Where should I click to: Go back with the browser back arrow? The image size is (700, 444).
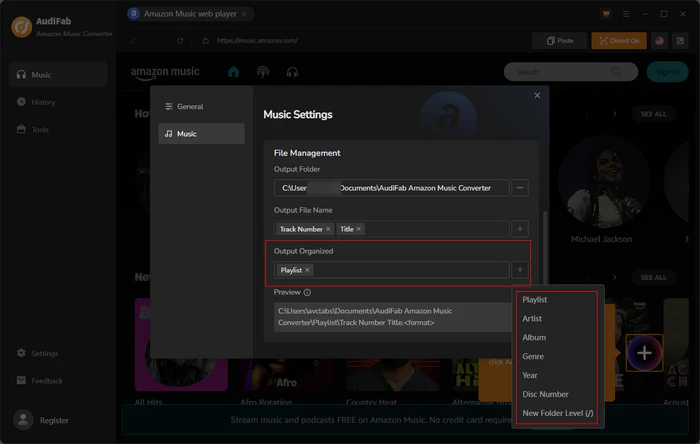click(x=149, y=41)
